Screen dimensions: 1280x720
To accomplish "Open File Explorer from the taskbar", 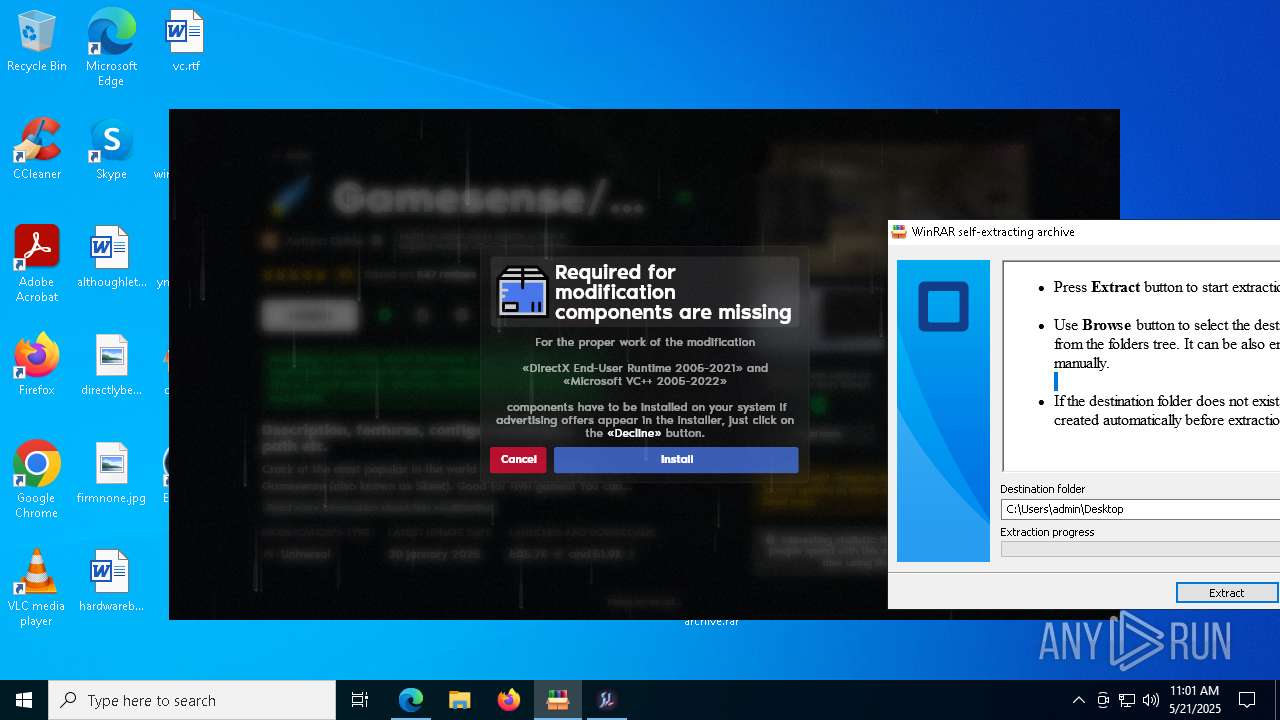I will point(460,700).
